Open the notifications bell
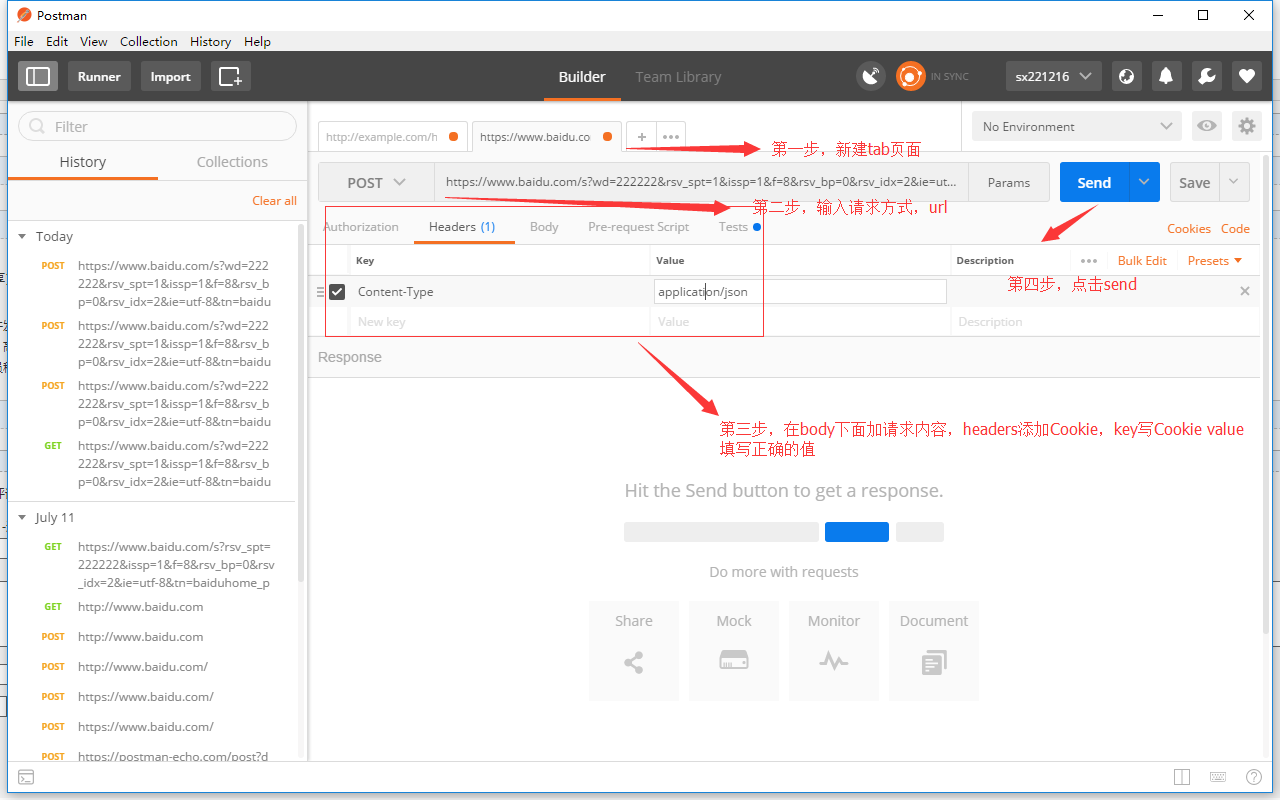This screenshot has height=800, width=1280. [x=1166, y=76]
